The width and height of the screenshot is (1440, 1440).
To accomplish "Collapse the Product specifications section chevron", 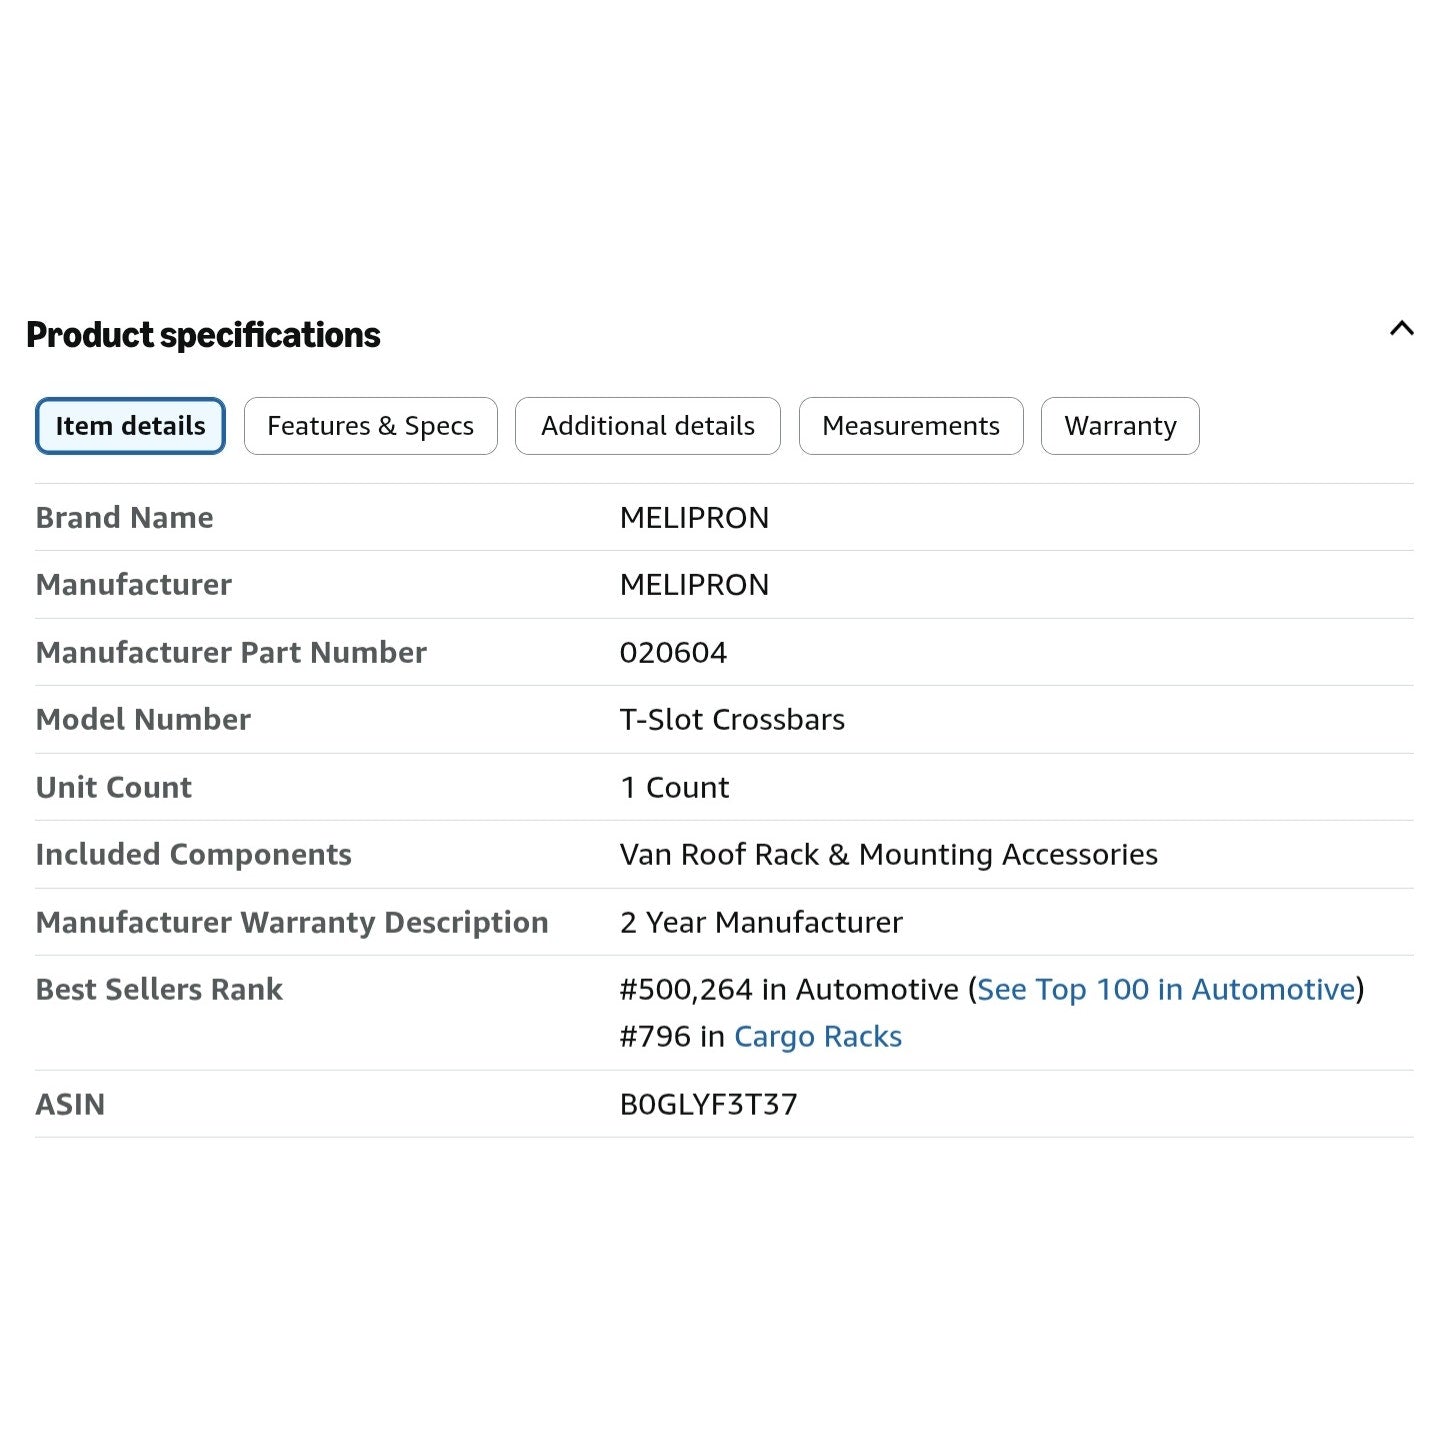I will [1402, 328].
